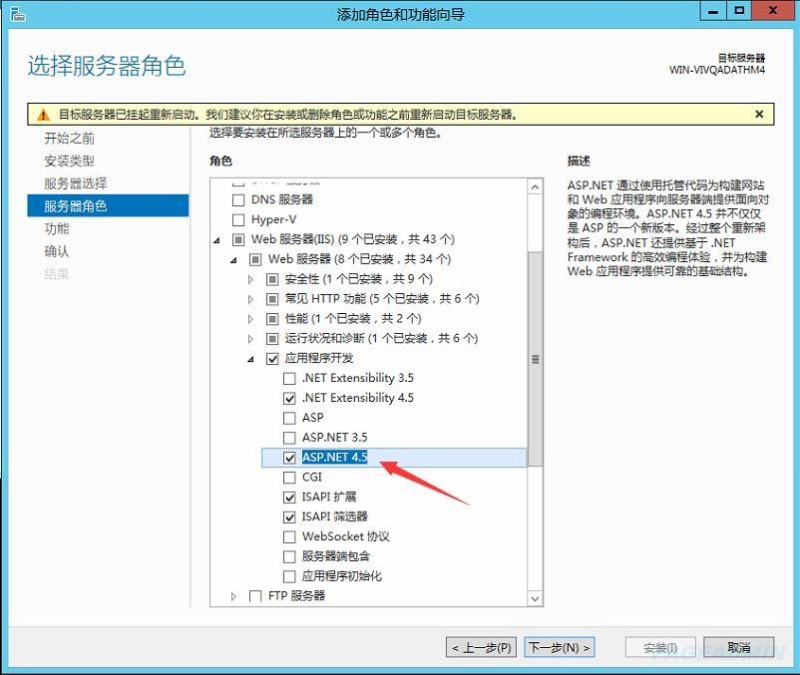Expand the 常见 HTTP 功能 node
Screen dimensions: 800x675
coord(251,299)
